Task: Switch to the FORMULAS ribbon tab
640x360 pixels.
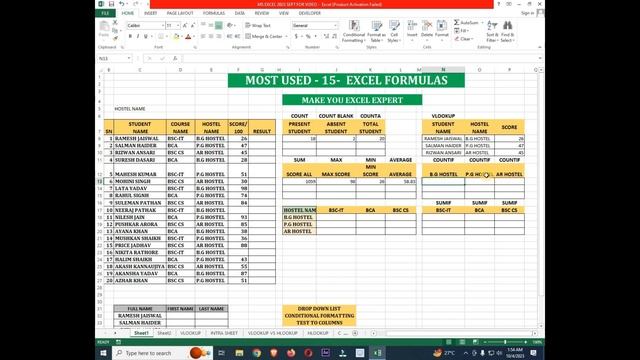Action: pos(214,13)
